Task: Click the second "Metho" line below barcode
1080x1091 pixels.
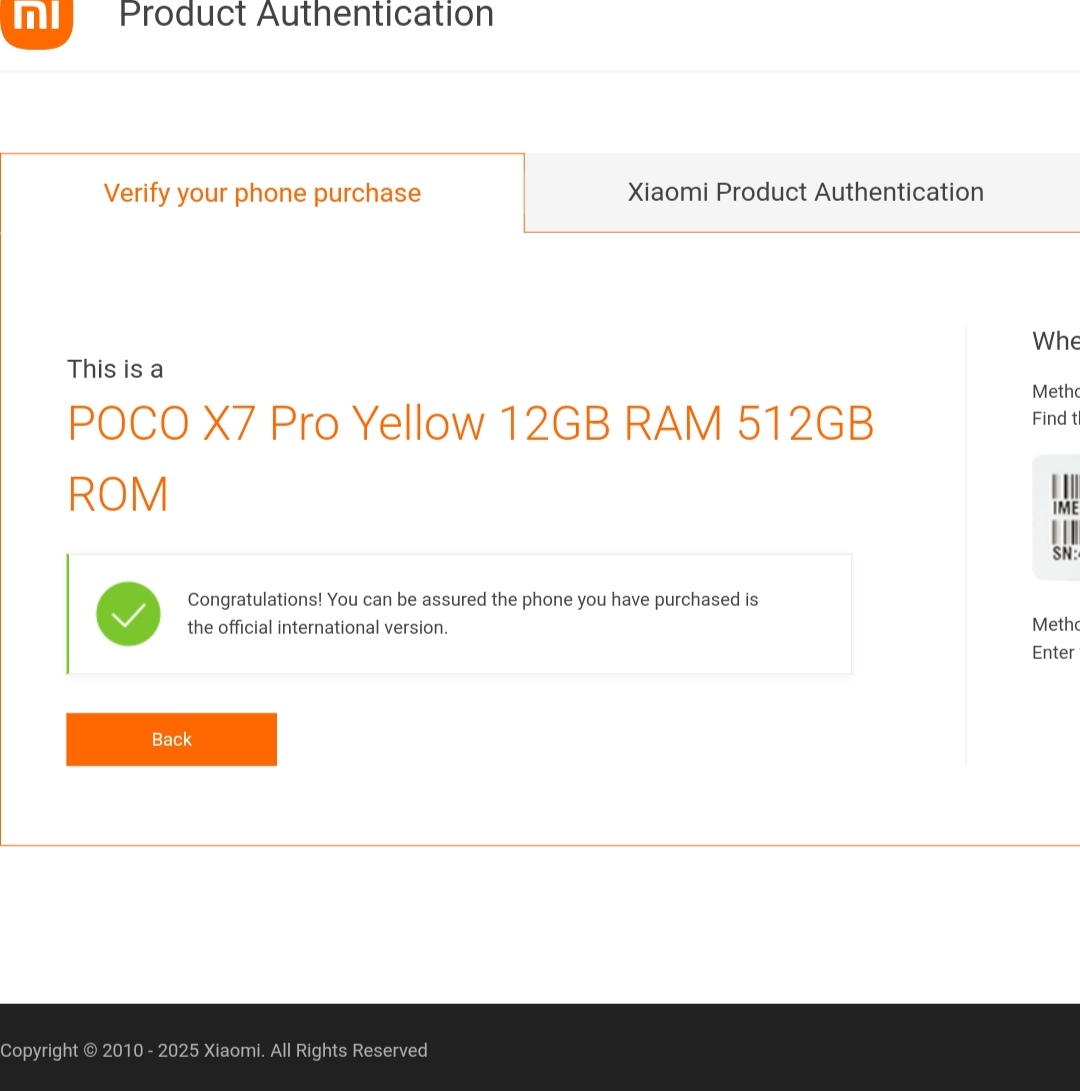Action: pos(1055,624)
